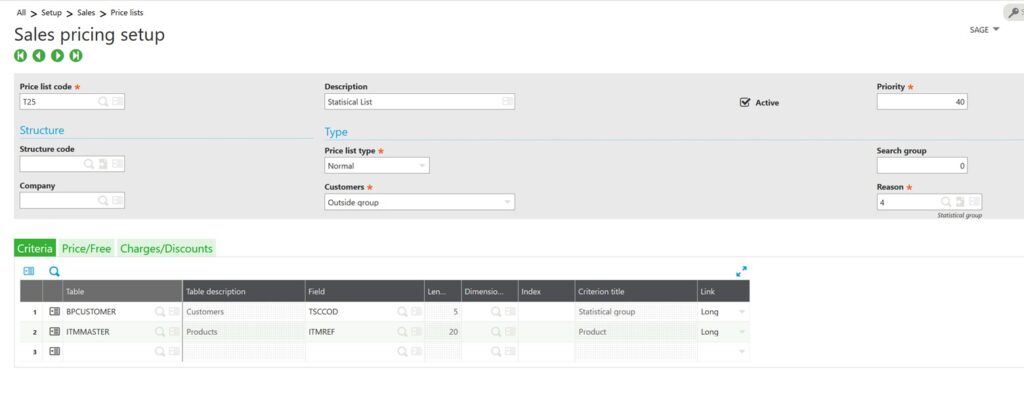This screenshot has height=399, width=1024.
Task: Switch grid to card view icon
Action: [x=29, y=271]
